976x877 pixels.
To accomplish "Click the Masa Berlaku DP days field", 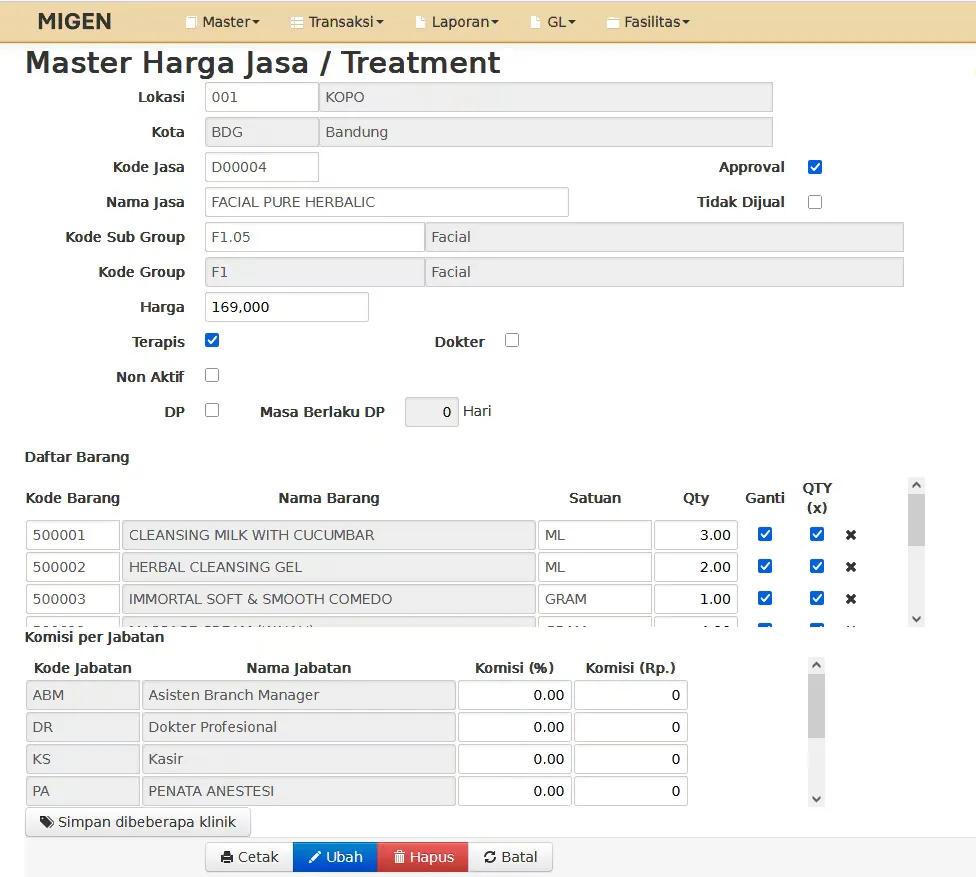I will click(432, 412).
